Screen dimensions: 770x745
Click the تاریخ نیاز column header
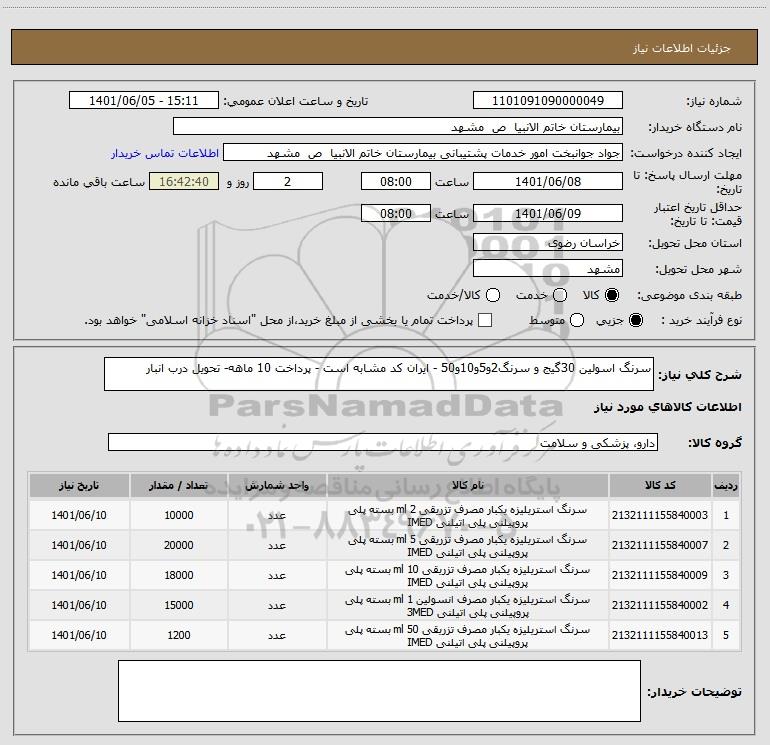coord(79,485)
